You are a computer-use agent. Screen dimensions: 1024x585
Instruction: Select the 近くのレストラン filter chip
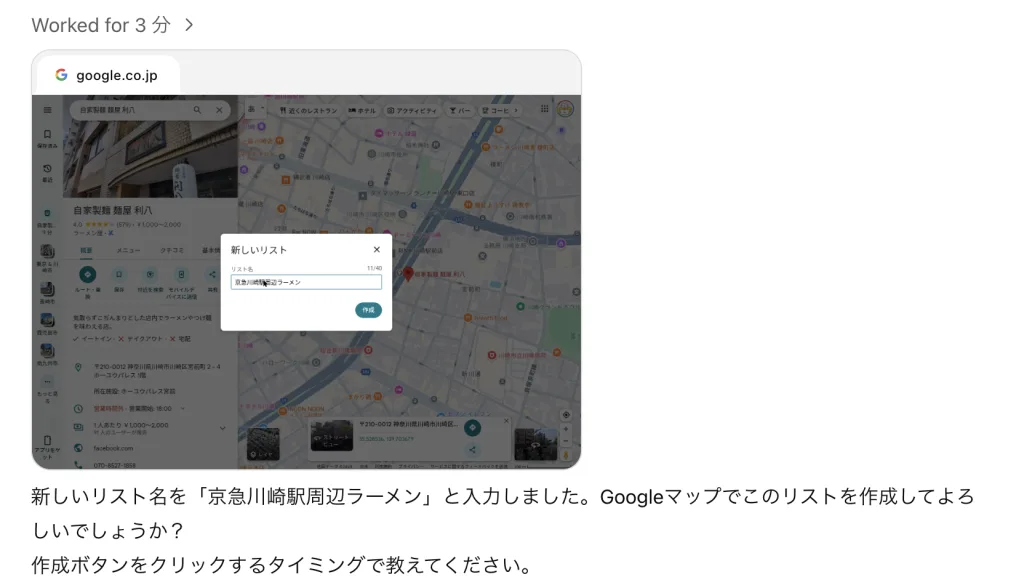tap(308, 110)
